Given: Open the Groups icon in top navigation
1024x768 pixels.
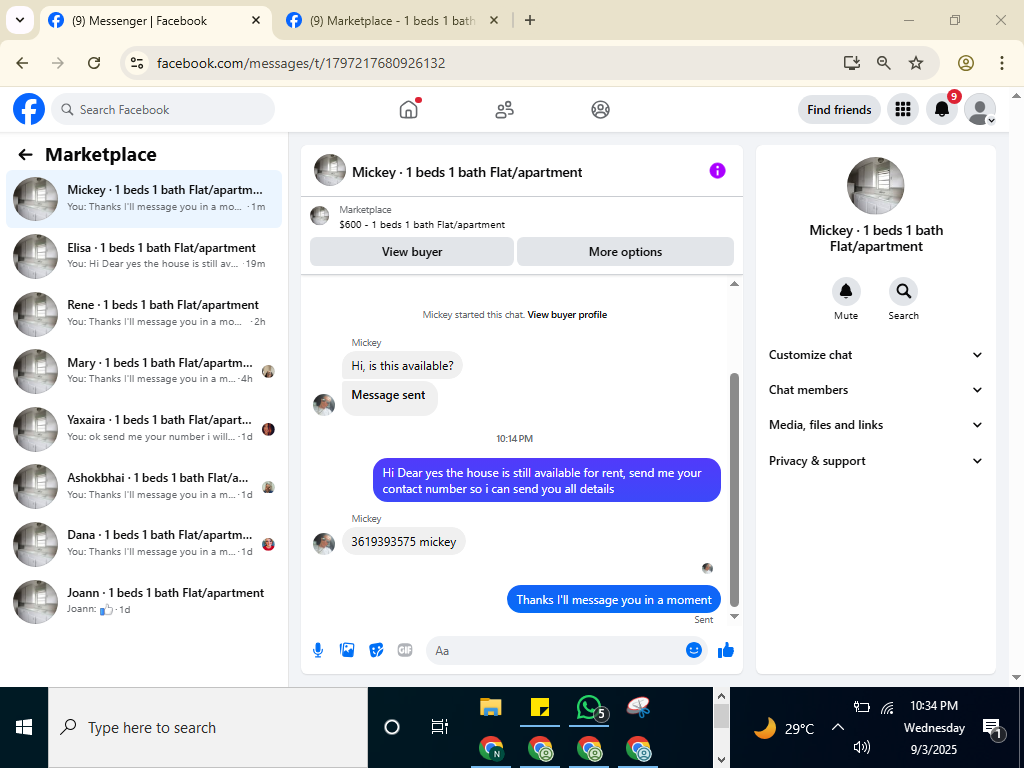Looking at the screenshot, I should click(x=600, y=109).
